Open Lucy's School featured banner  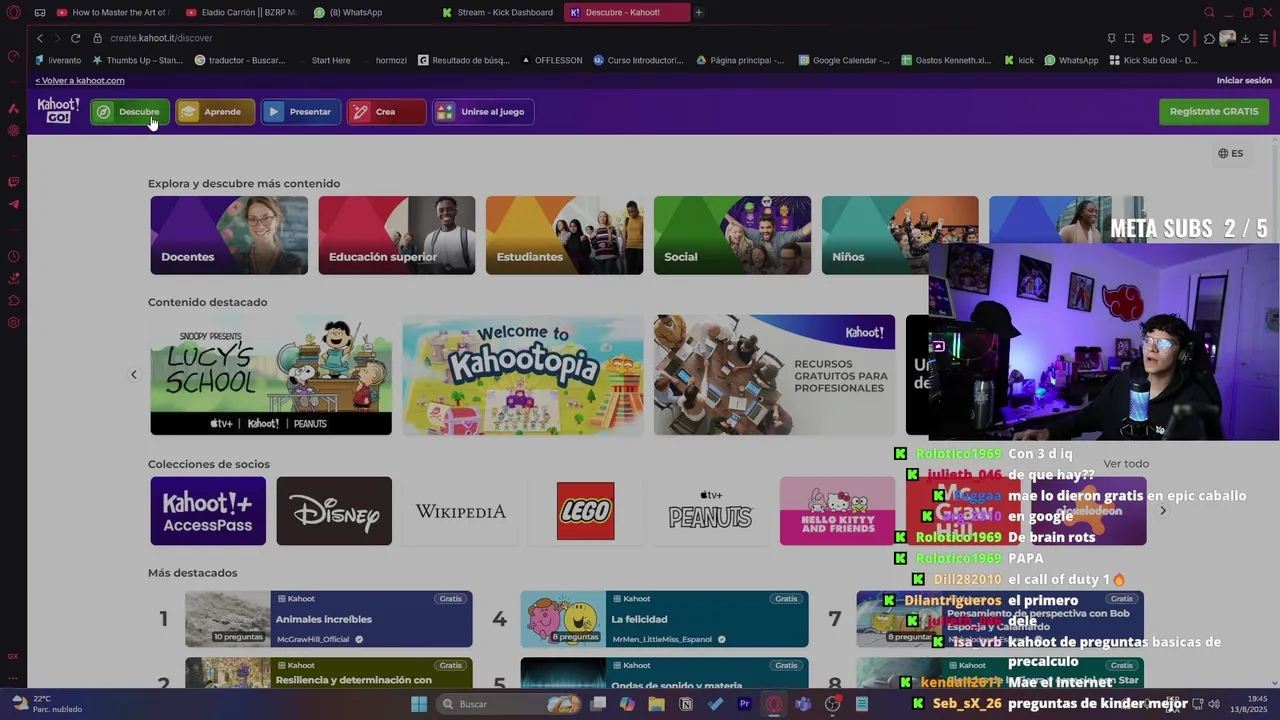pyautogui.click(x=271, y=375)
